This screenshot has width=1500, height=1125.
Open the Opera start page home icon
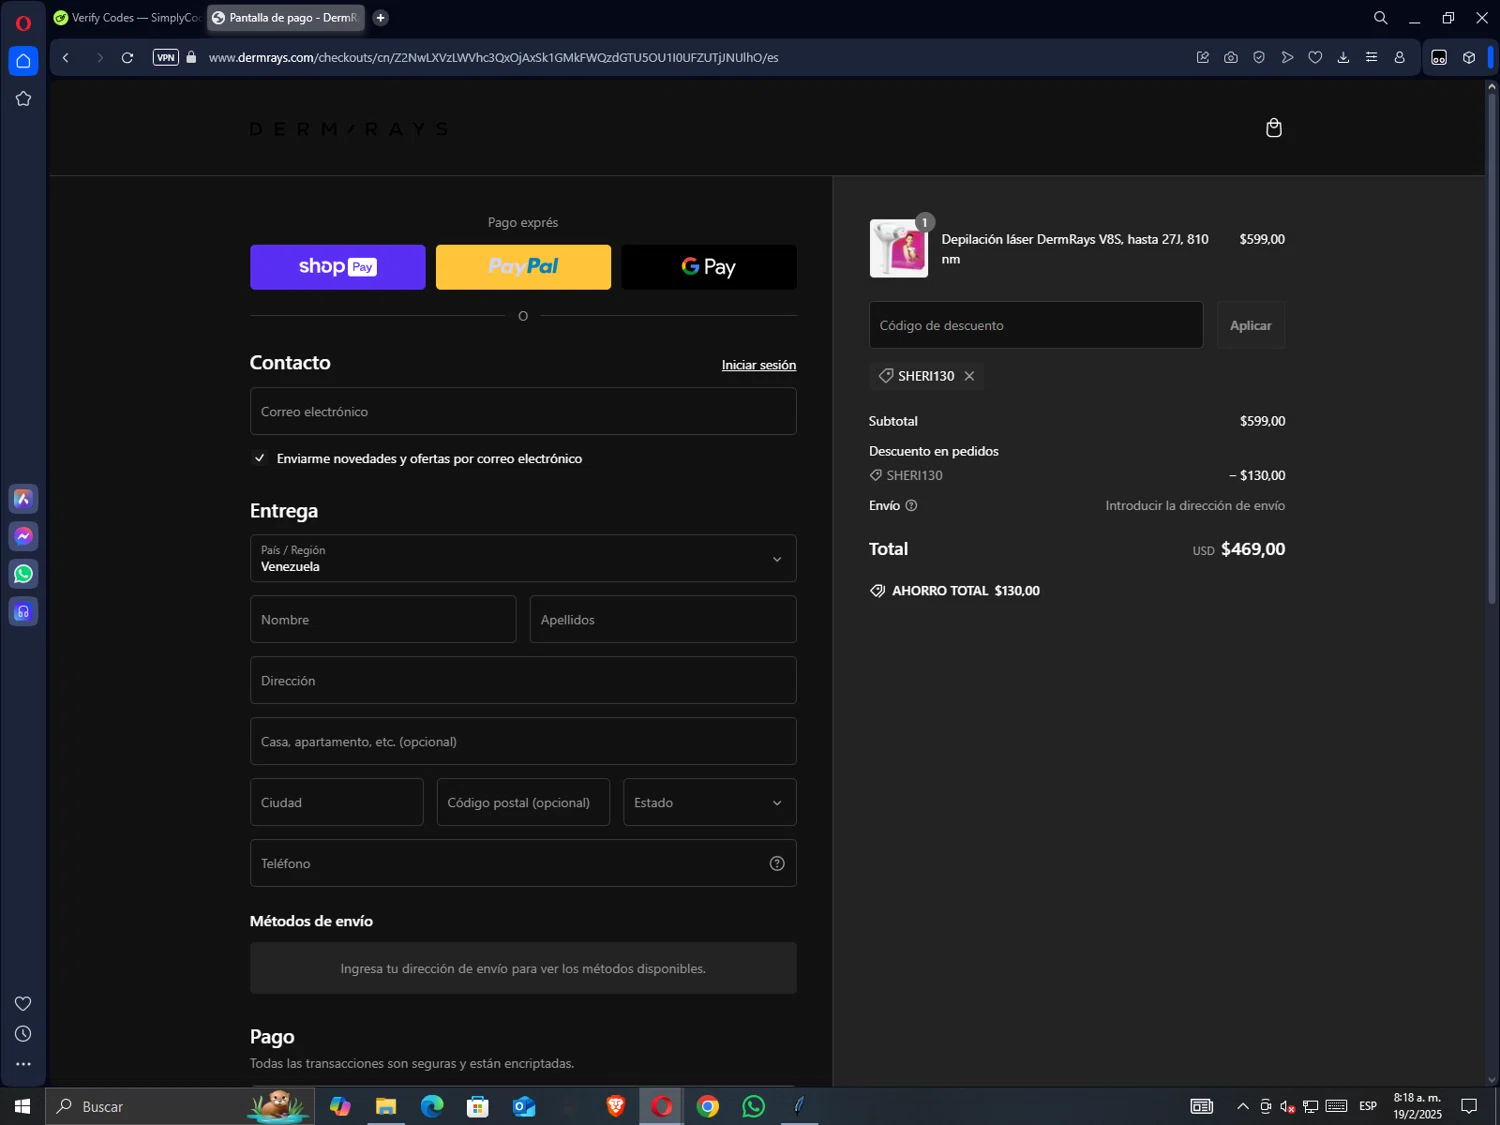click(x=23, y=61)
